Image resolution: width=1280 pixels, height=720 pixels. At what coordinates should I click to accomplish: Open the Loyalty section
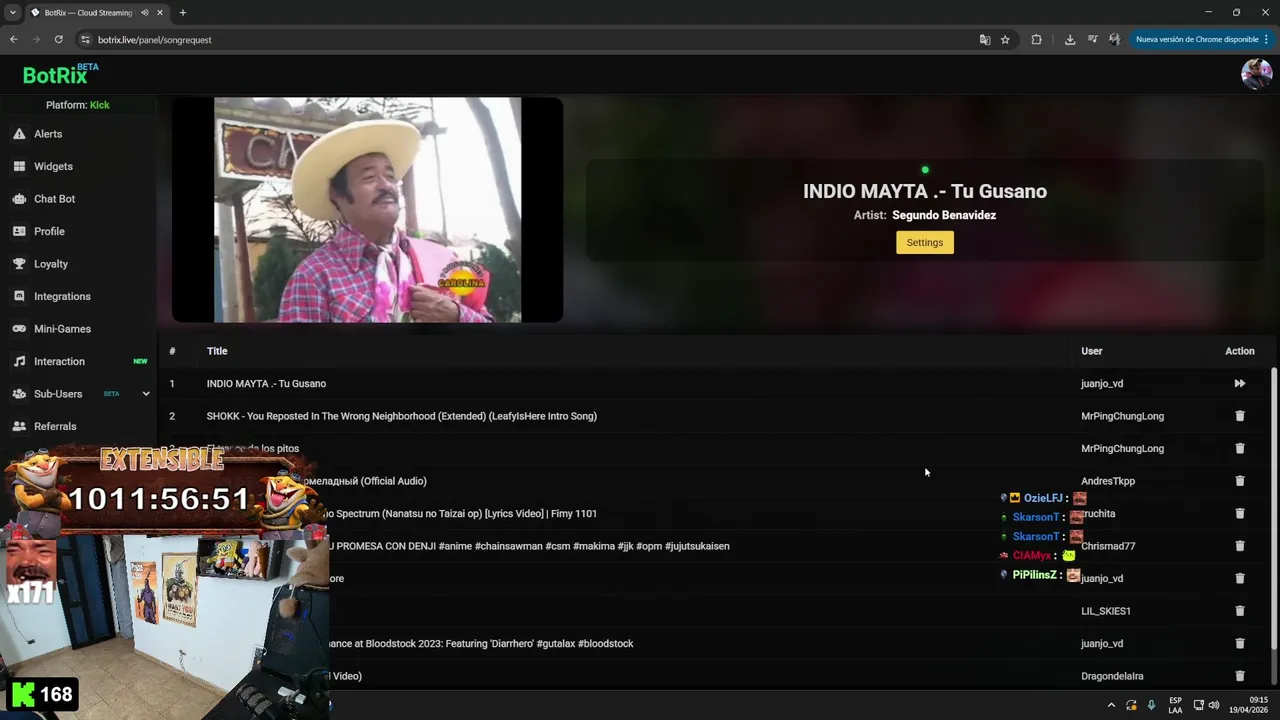[x=51, y=264]
